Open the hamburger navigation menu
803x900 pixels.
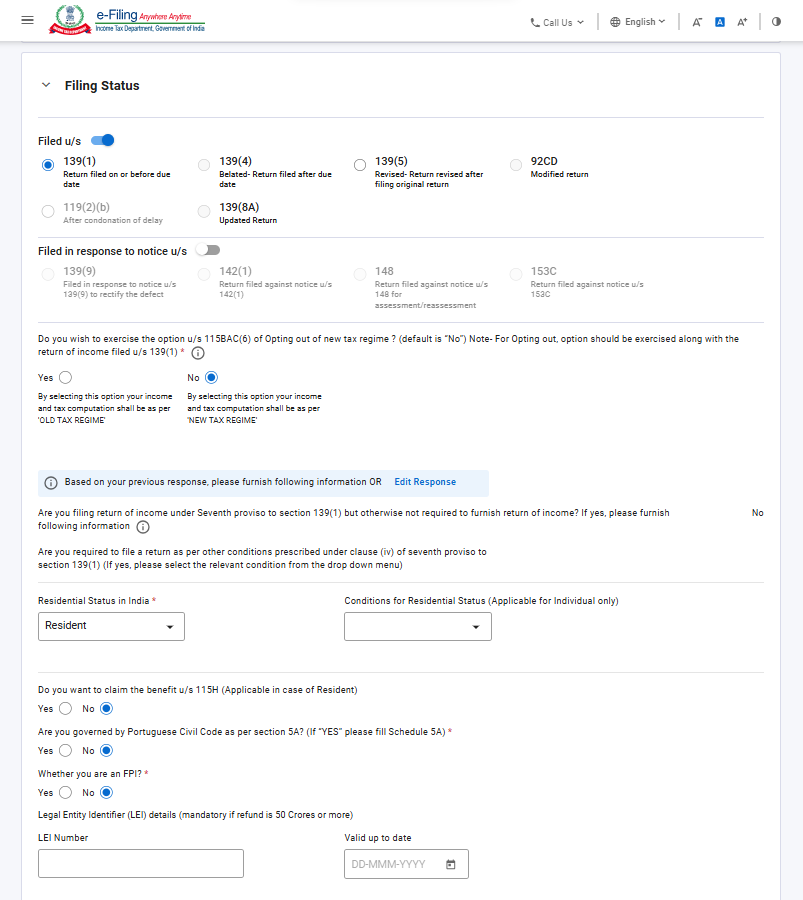27,21
